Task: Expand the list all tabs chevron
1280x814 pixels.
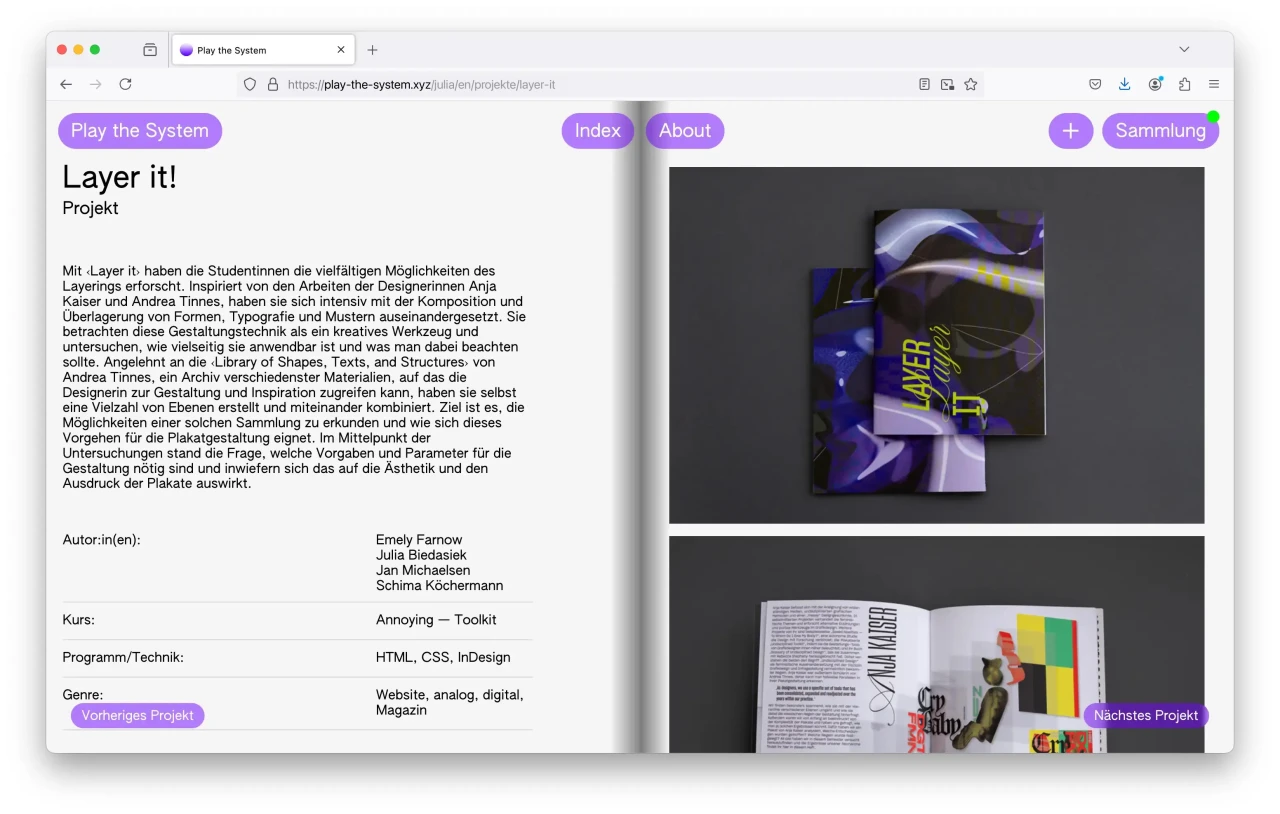Action: (1184, 50)
